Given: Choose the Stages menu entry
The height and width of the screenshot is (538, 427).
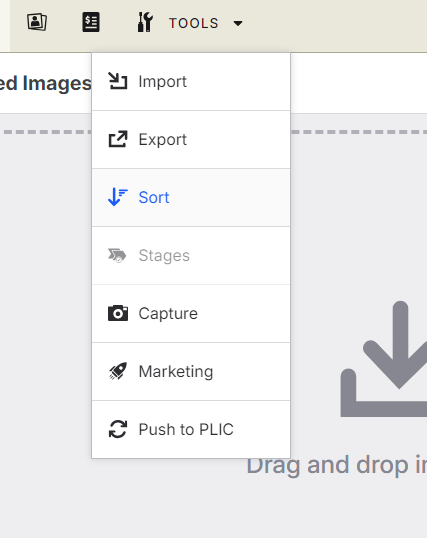Looking at the screenshot, I should [191, 256].
